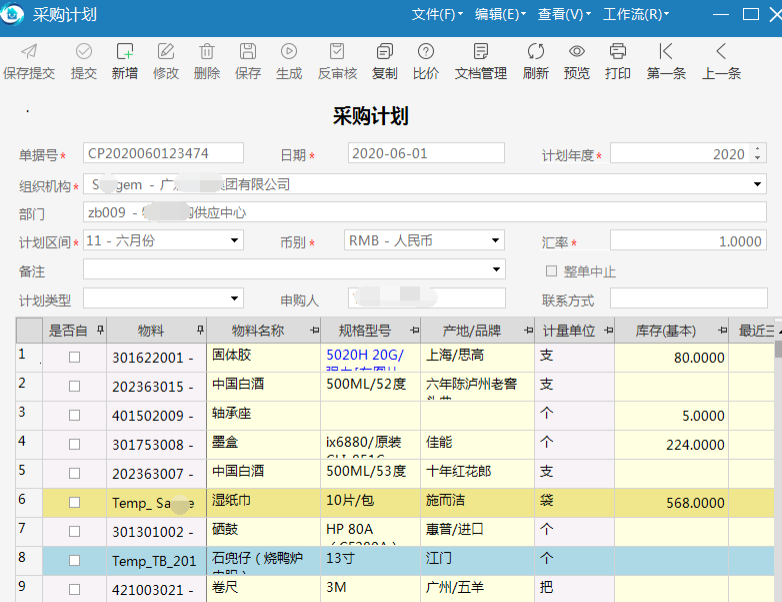Pin the 规格型号 column
The image size is (782, 602).
pos(414,330)
